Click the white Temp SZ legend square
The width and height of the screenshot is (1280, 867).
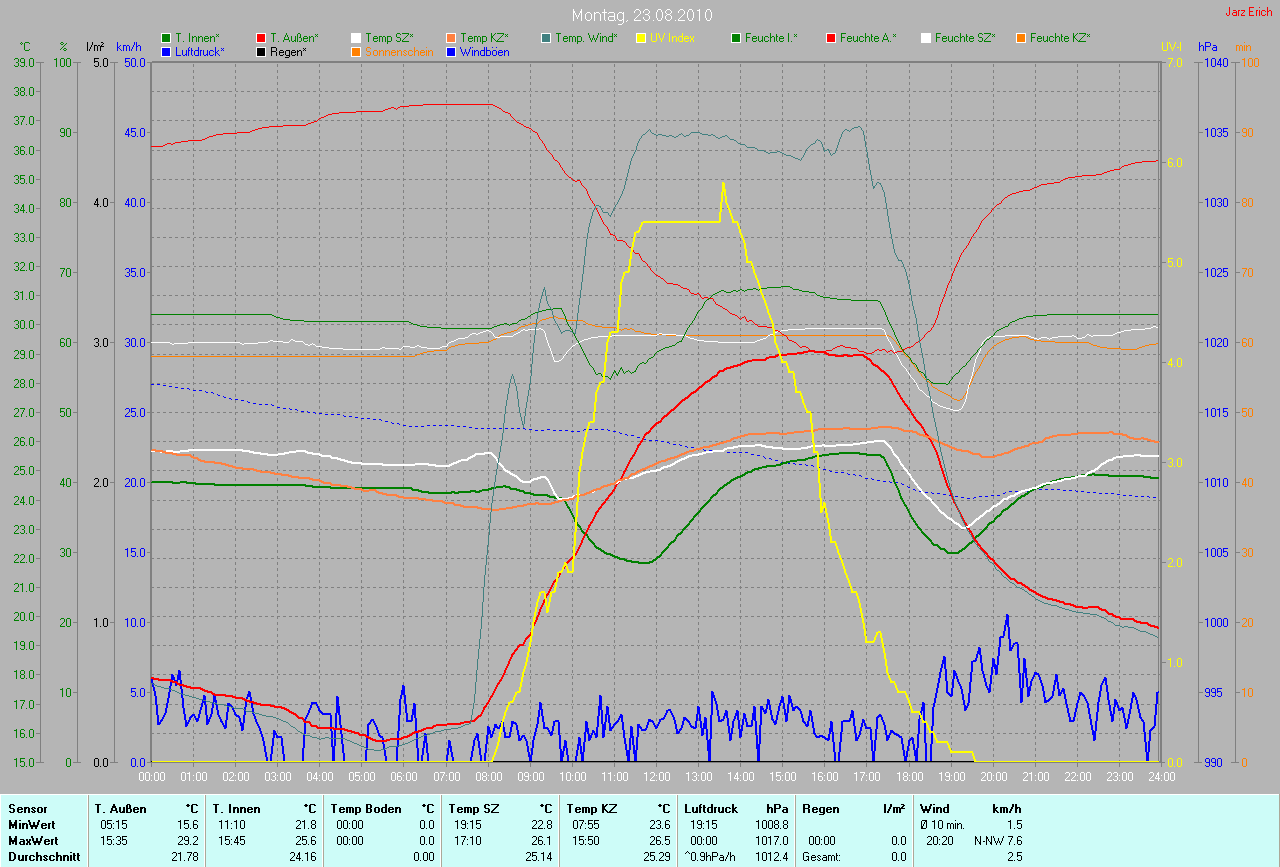356,38
